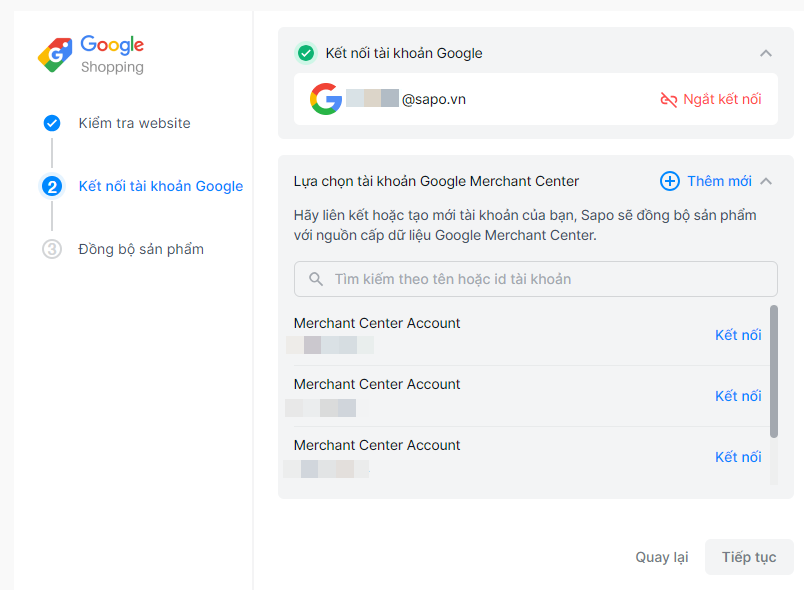Click Thêm mới to add account

pos(719,181)
